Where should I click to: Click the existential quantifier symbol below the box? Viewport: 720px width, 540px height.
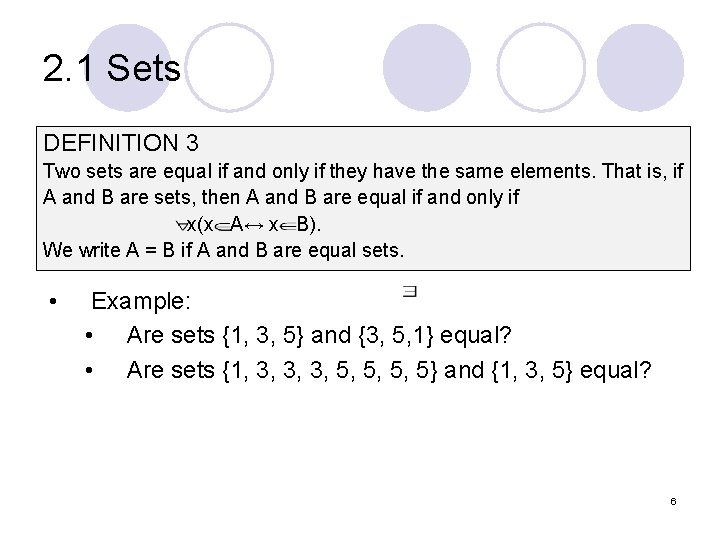[x=410, y=292]
